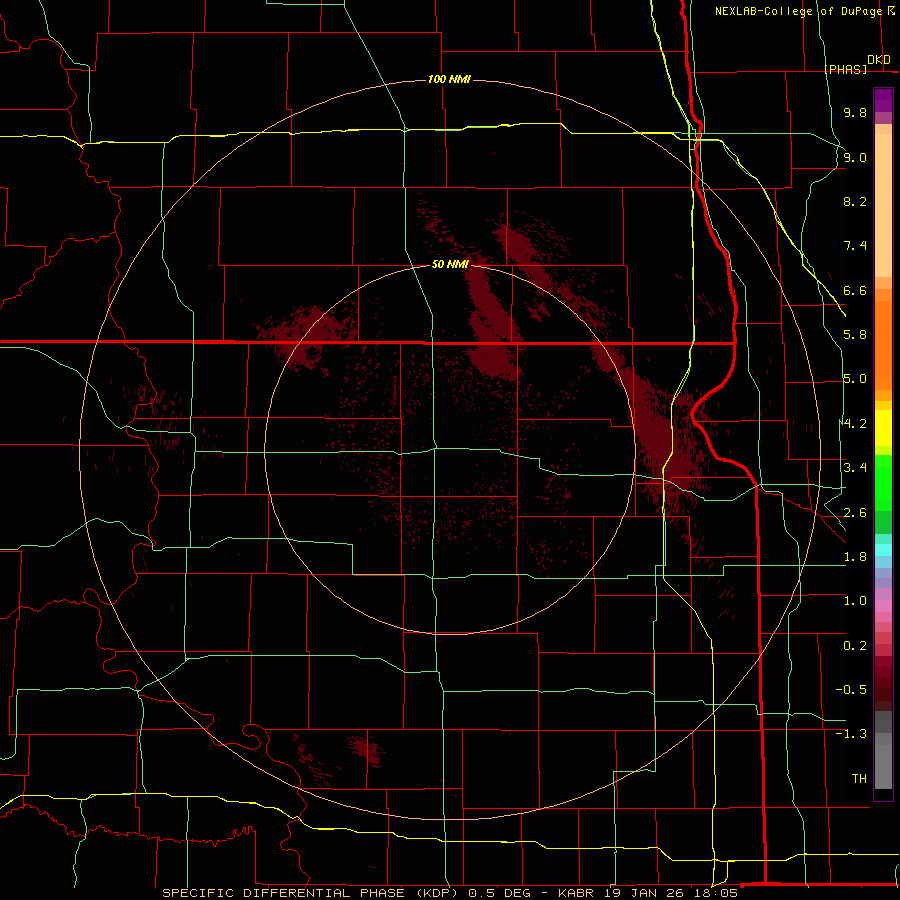Click the SPECIFIC DIFFERENTIAL PHASE caption text
The image size is (900, 900).
[285, 893]
